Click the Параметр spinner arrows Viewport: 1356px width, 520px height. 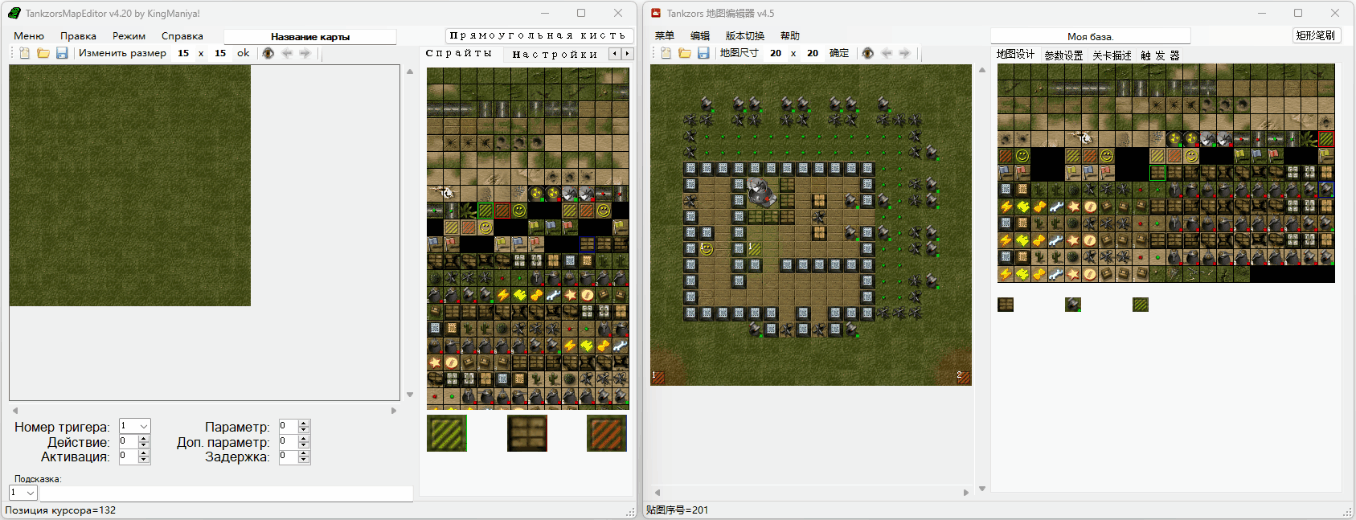tap(304, 426)
